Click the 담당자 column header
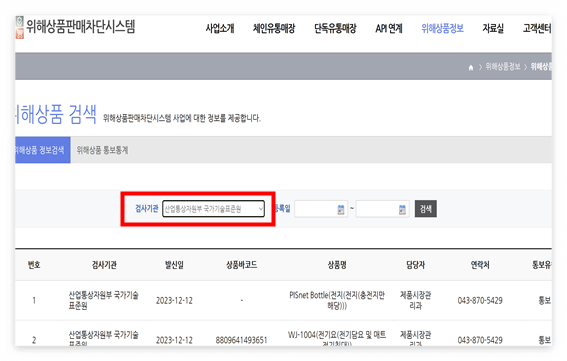 click(415, 265)
